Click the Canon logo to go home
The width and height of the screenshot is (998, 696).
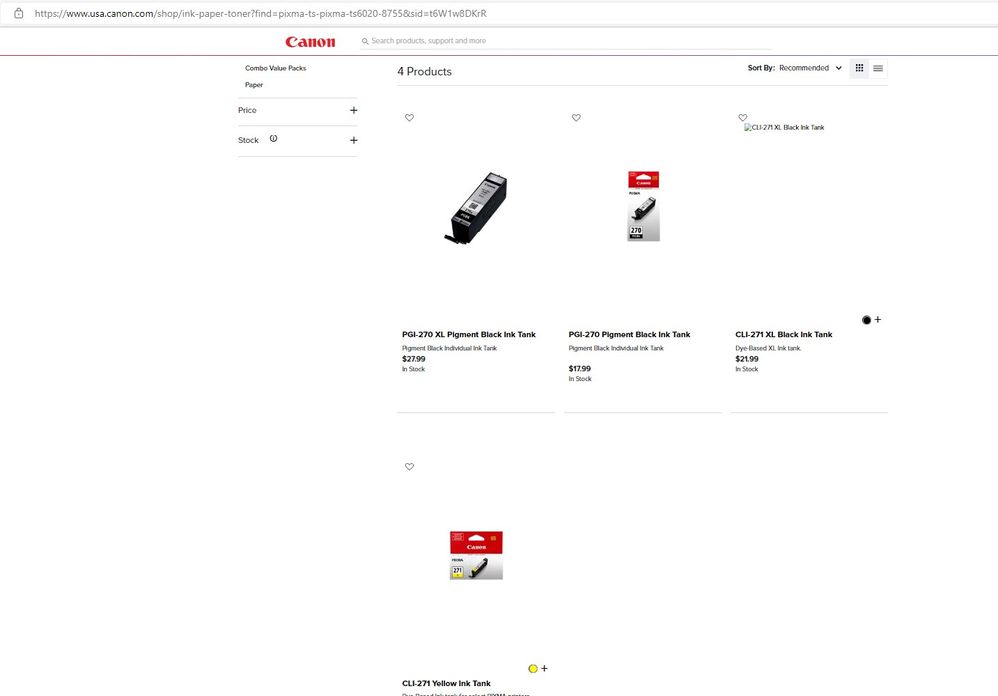[310, 41]
